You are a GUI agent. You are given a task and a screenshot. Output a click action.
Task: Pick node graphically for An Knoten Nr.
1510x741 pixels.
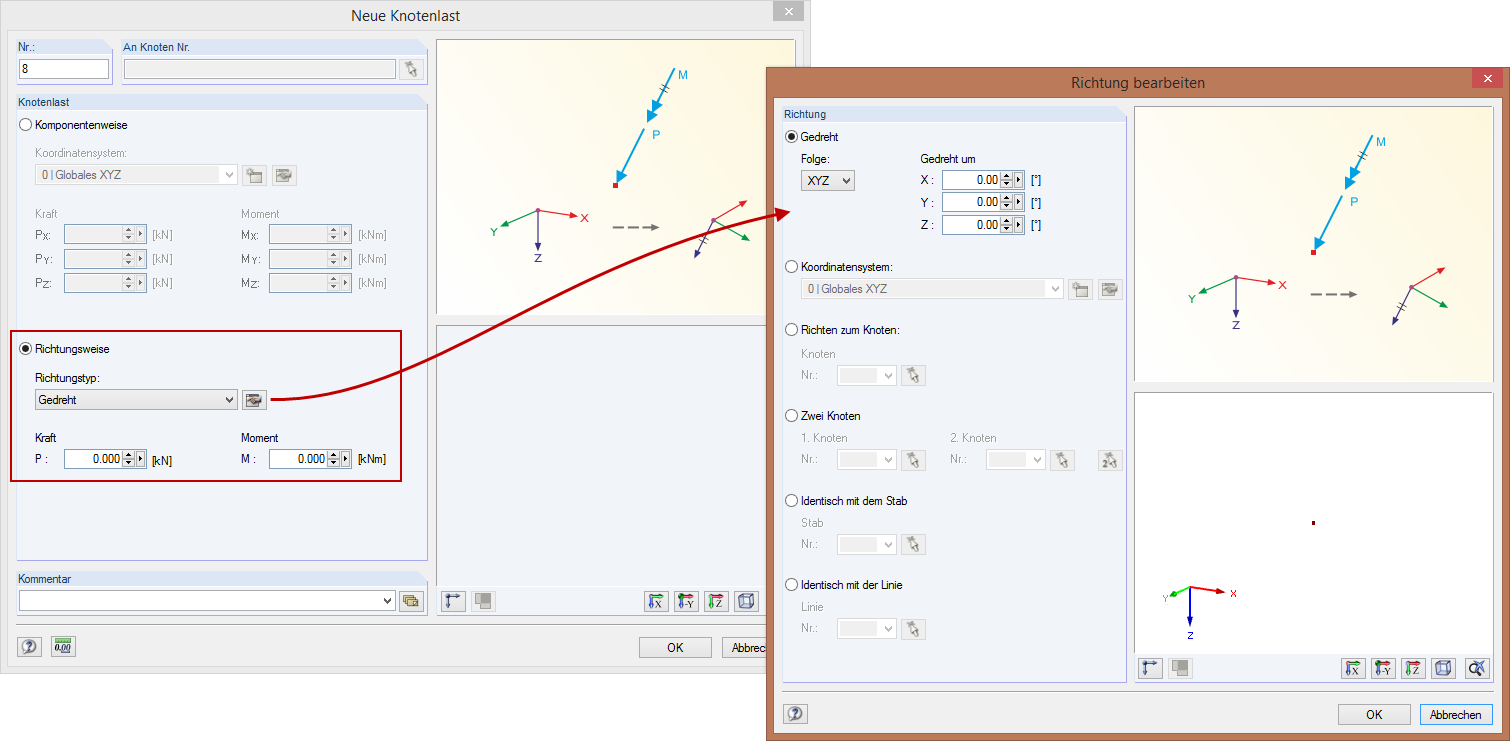tap(411, 69)
